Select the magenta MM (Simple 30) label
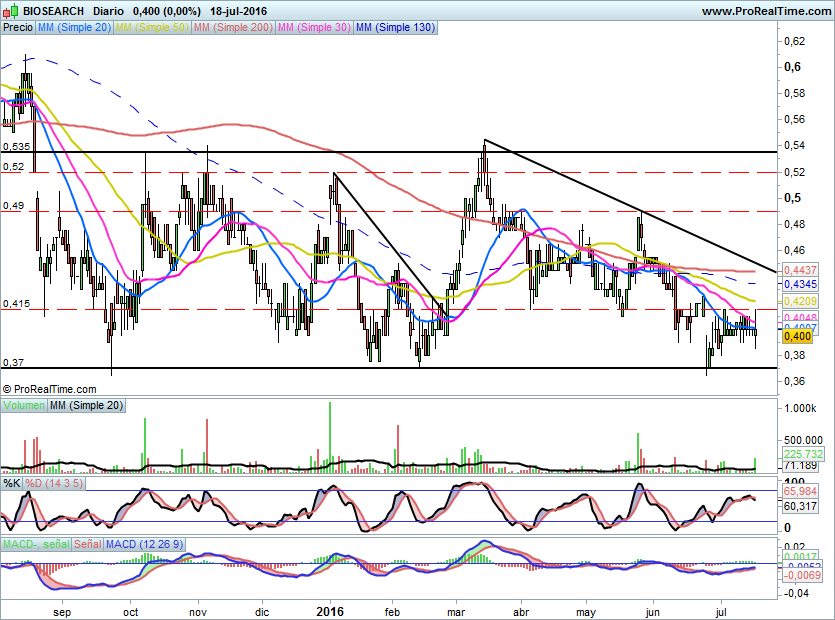The width and height of the screenshot is (835, 620). pyautogui.click(x=313, y=28)
